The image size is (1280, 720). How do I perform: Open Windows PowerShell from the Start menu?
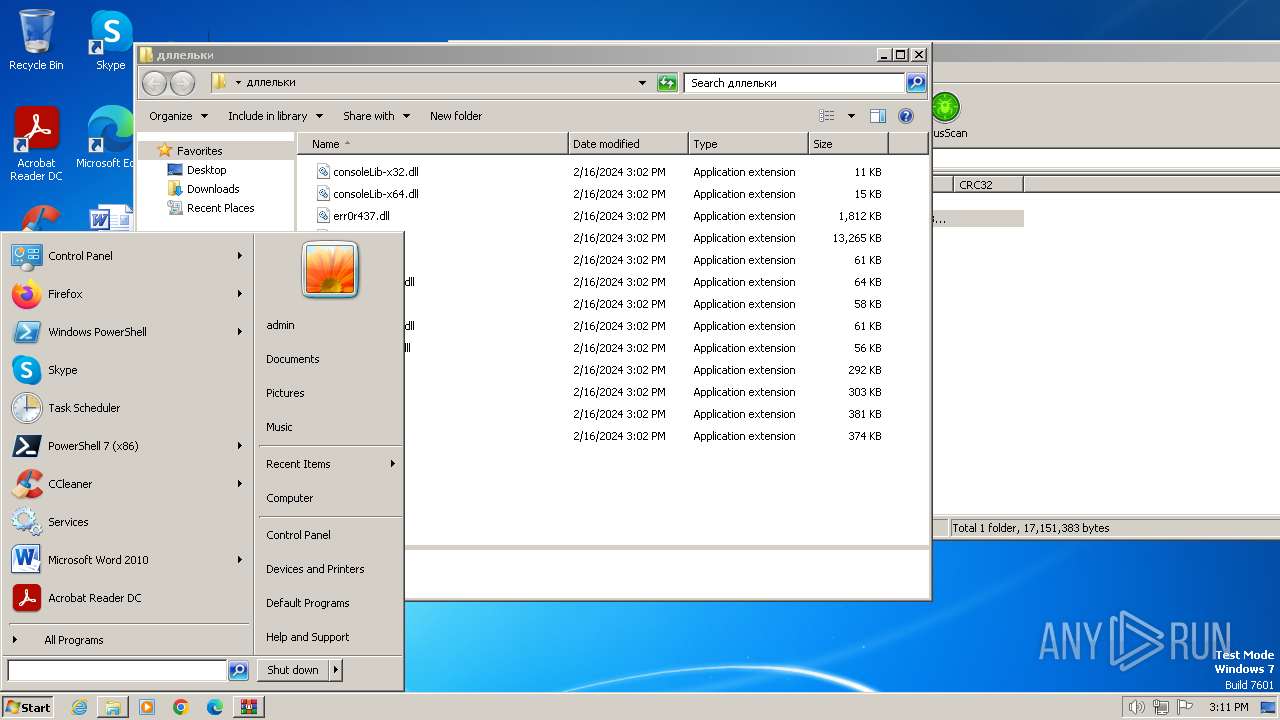coord(127,332)
